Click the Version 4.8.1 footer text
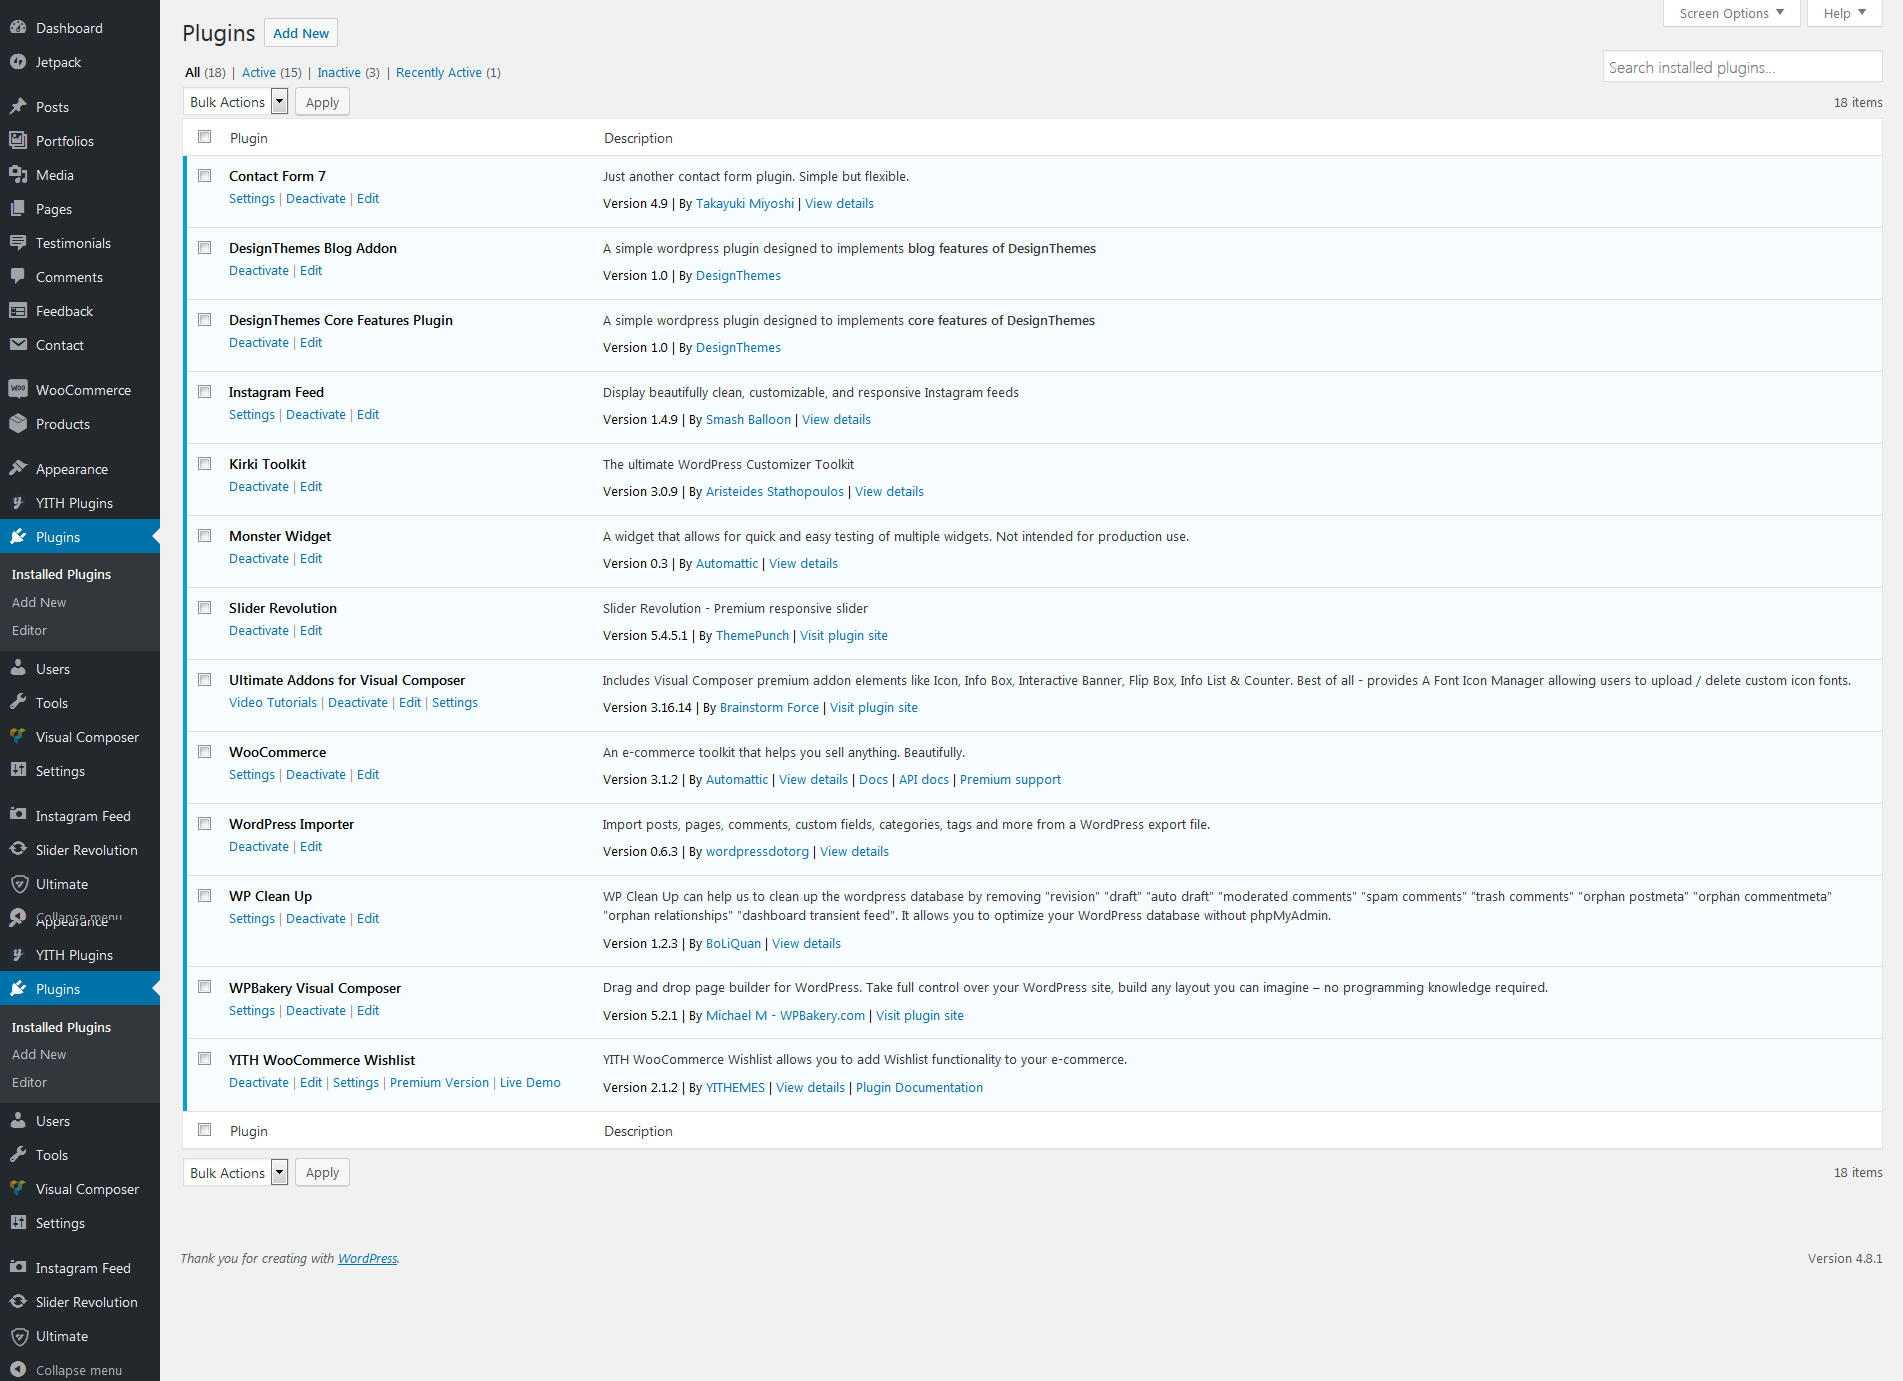Screen dimensions: 1903x1381 (x=1844, y=1259)
